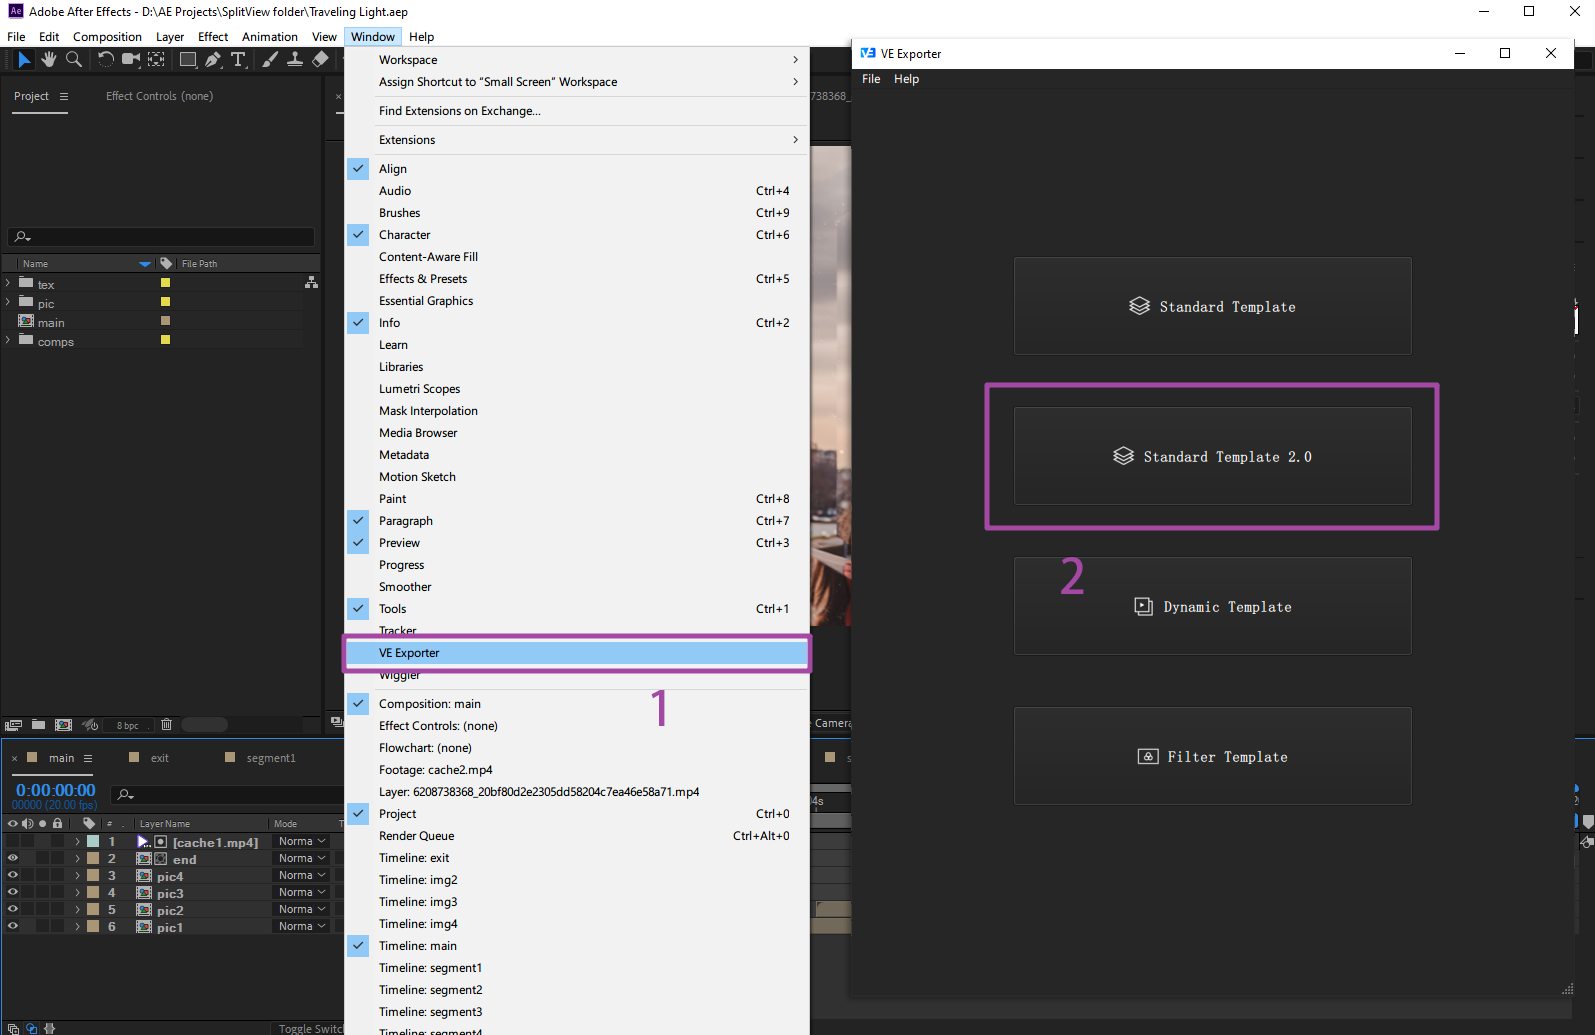1595x1035 pixels.
Task: Click the label color swatch of cache1.mp4 layer
Action: click(93, 842)
